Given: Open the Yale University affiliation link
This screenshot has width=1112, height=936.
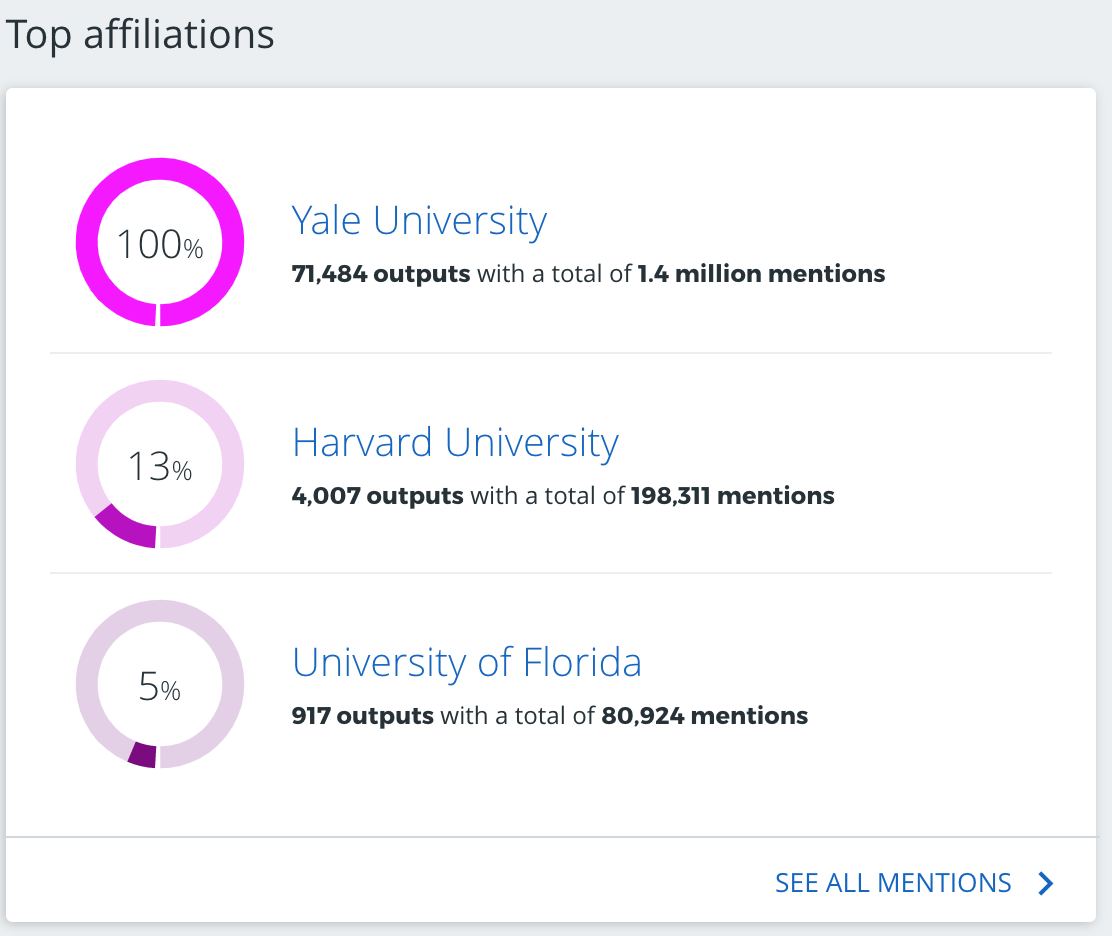Looking at the screenshot, I should tap(419, 221).
